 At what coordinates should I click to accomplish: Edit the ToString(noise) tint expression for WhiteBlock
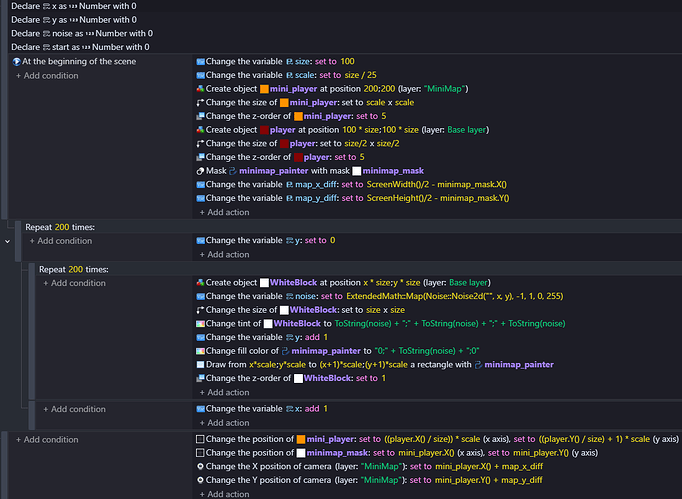pyautogui.click(x=450, y=324)
